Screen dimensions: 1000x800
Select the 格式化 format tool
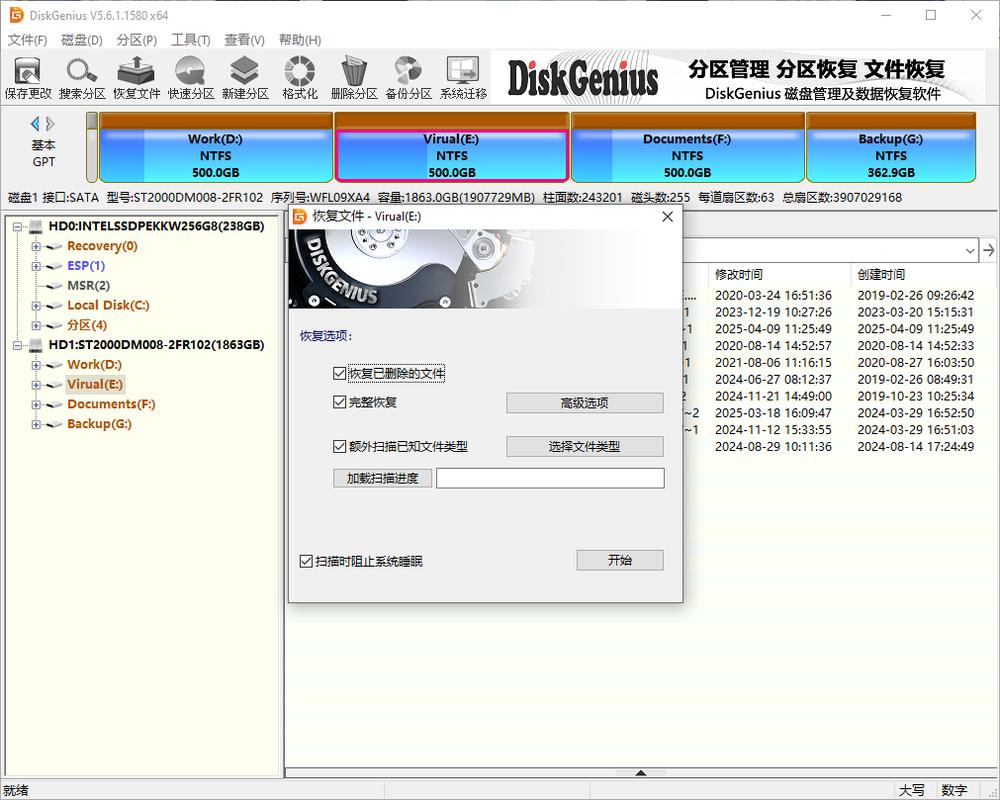[298, 77]
